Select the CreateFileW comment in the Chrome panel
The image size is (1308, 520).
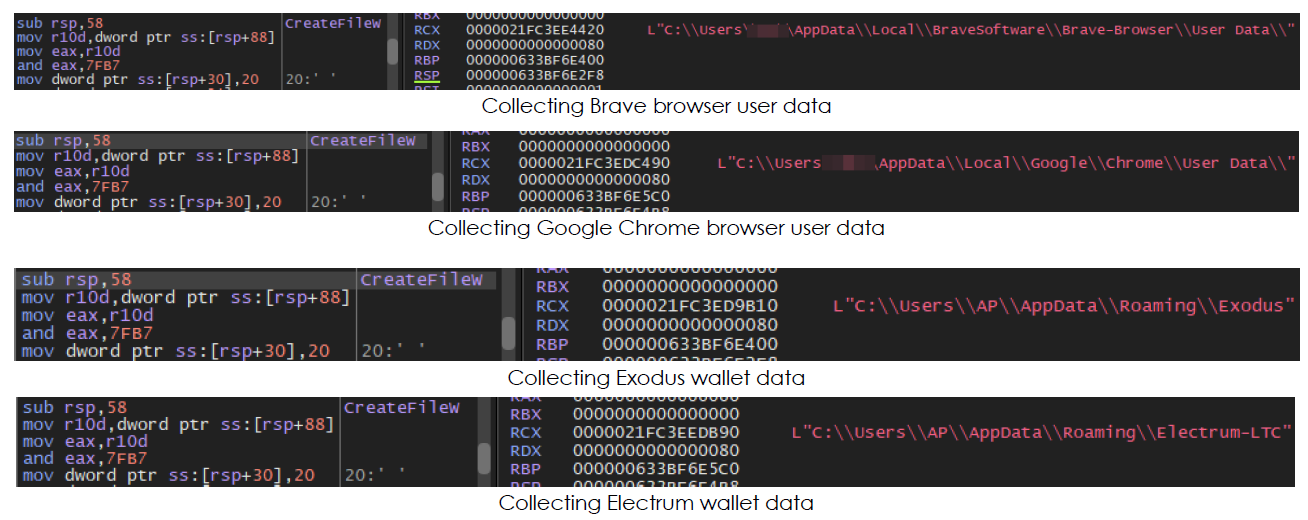(361, 141)
